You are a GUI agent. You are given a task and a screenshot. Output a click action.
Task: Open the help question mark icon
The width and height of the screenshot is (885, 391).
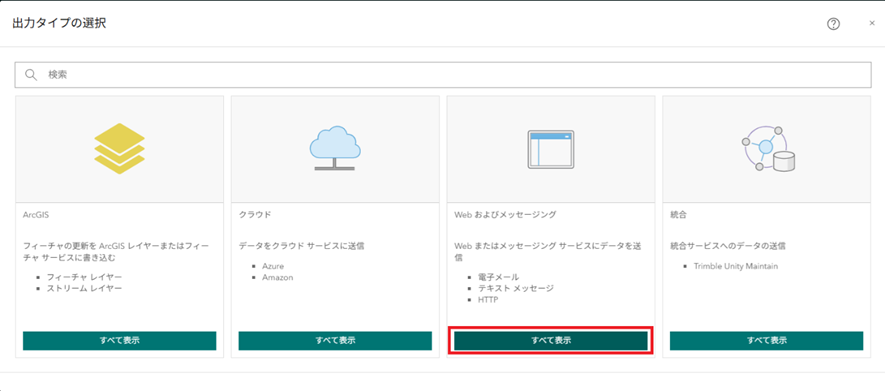pyautogui.click(x=834, y=24)
